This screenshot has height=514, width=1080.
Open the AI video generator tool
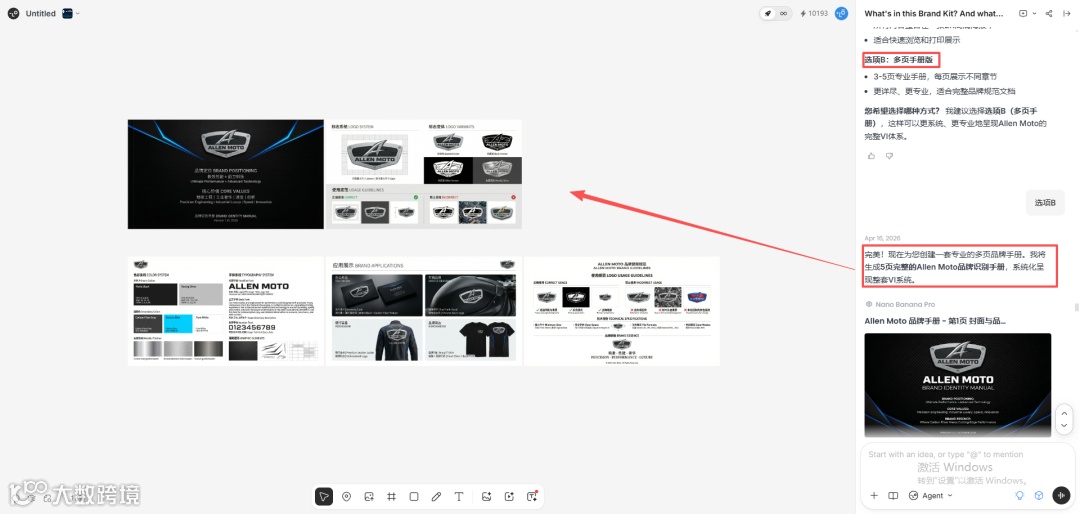(x=509, y=496)
